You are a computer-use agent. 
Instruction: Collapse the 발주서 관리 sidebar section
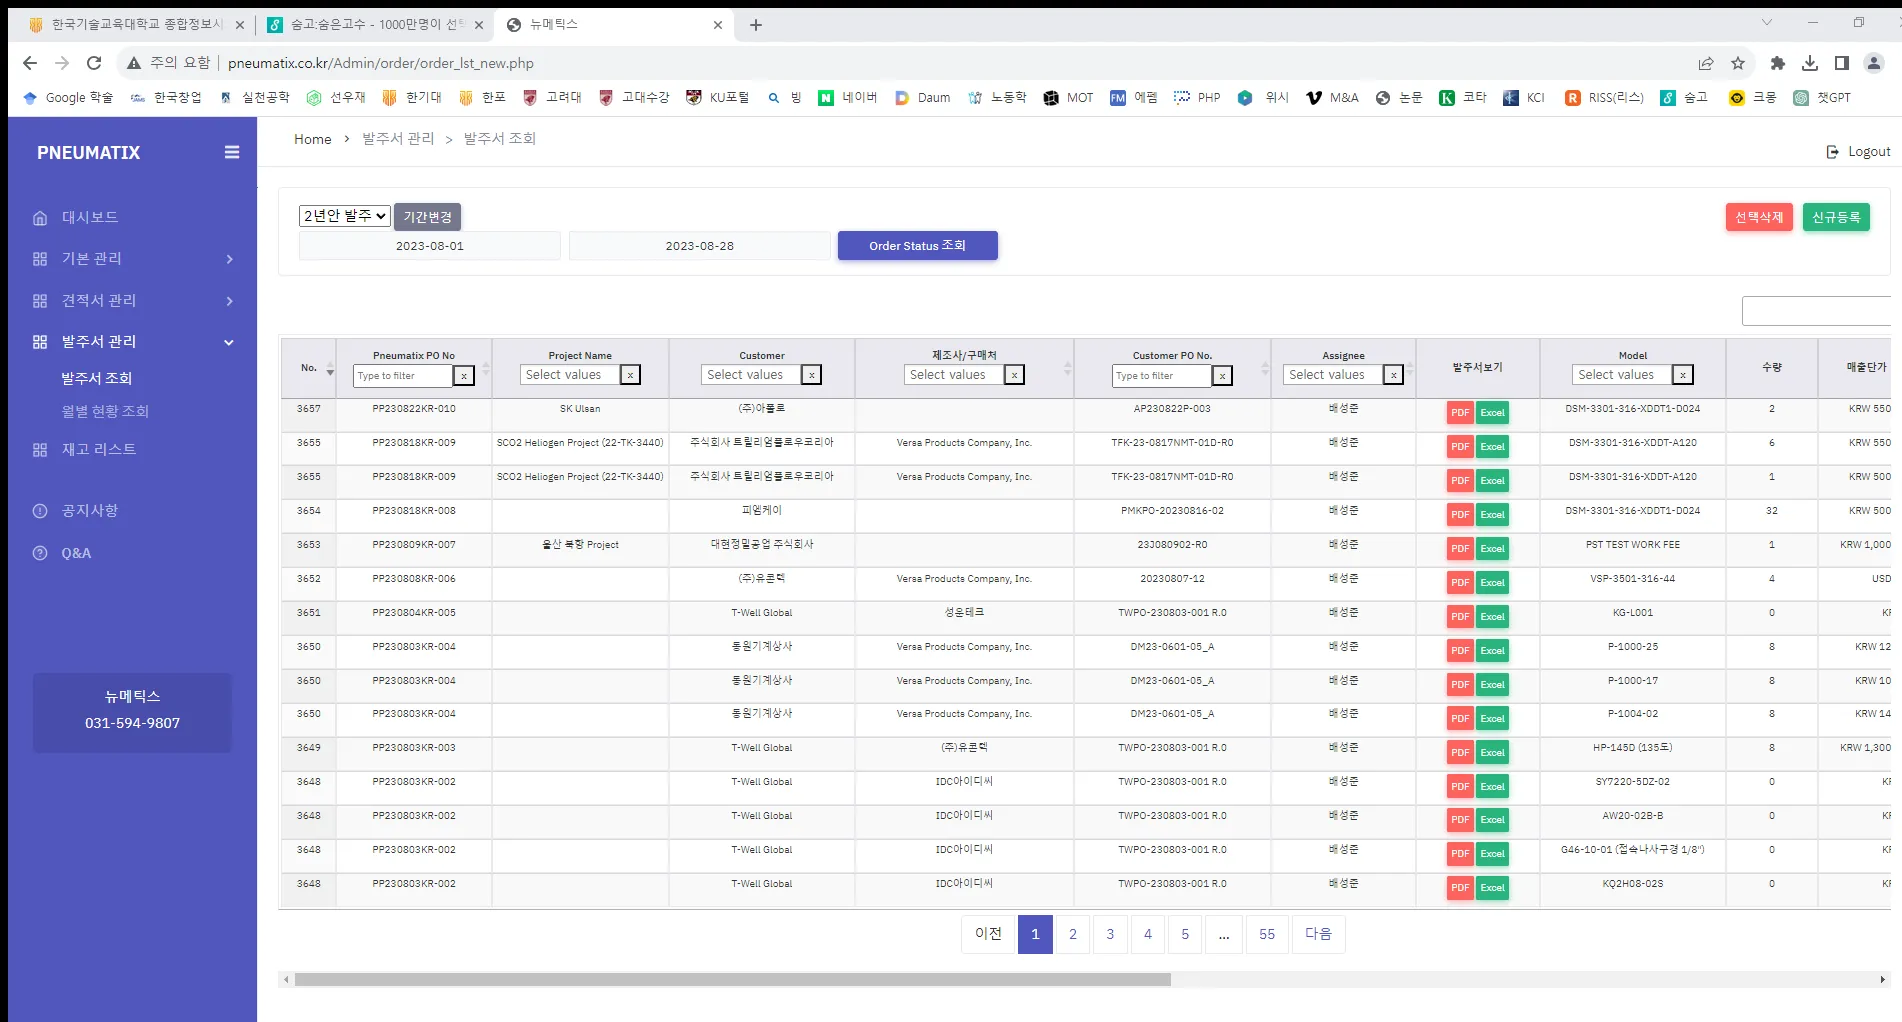[132, 341]
